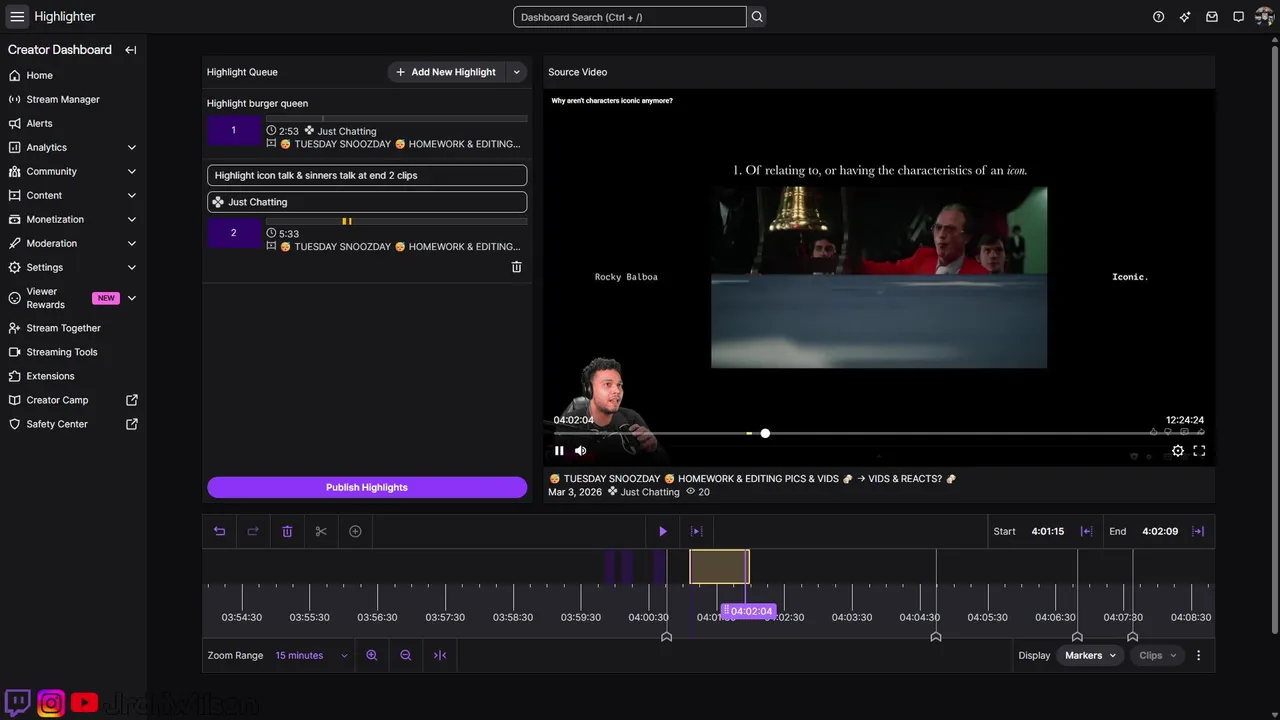Click the scissors split tool
The width and height of the screenshot is (1280, 720).
tap(321, 531)
